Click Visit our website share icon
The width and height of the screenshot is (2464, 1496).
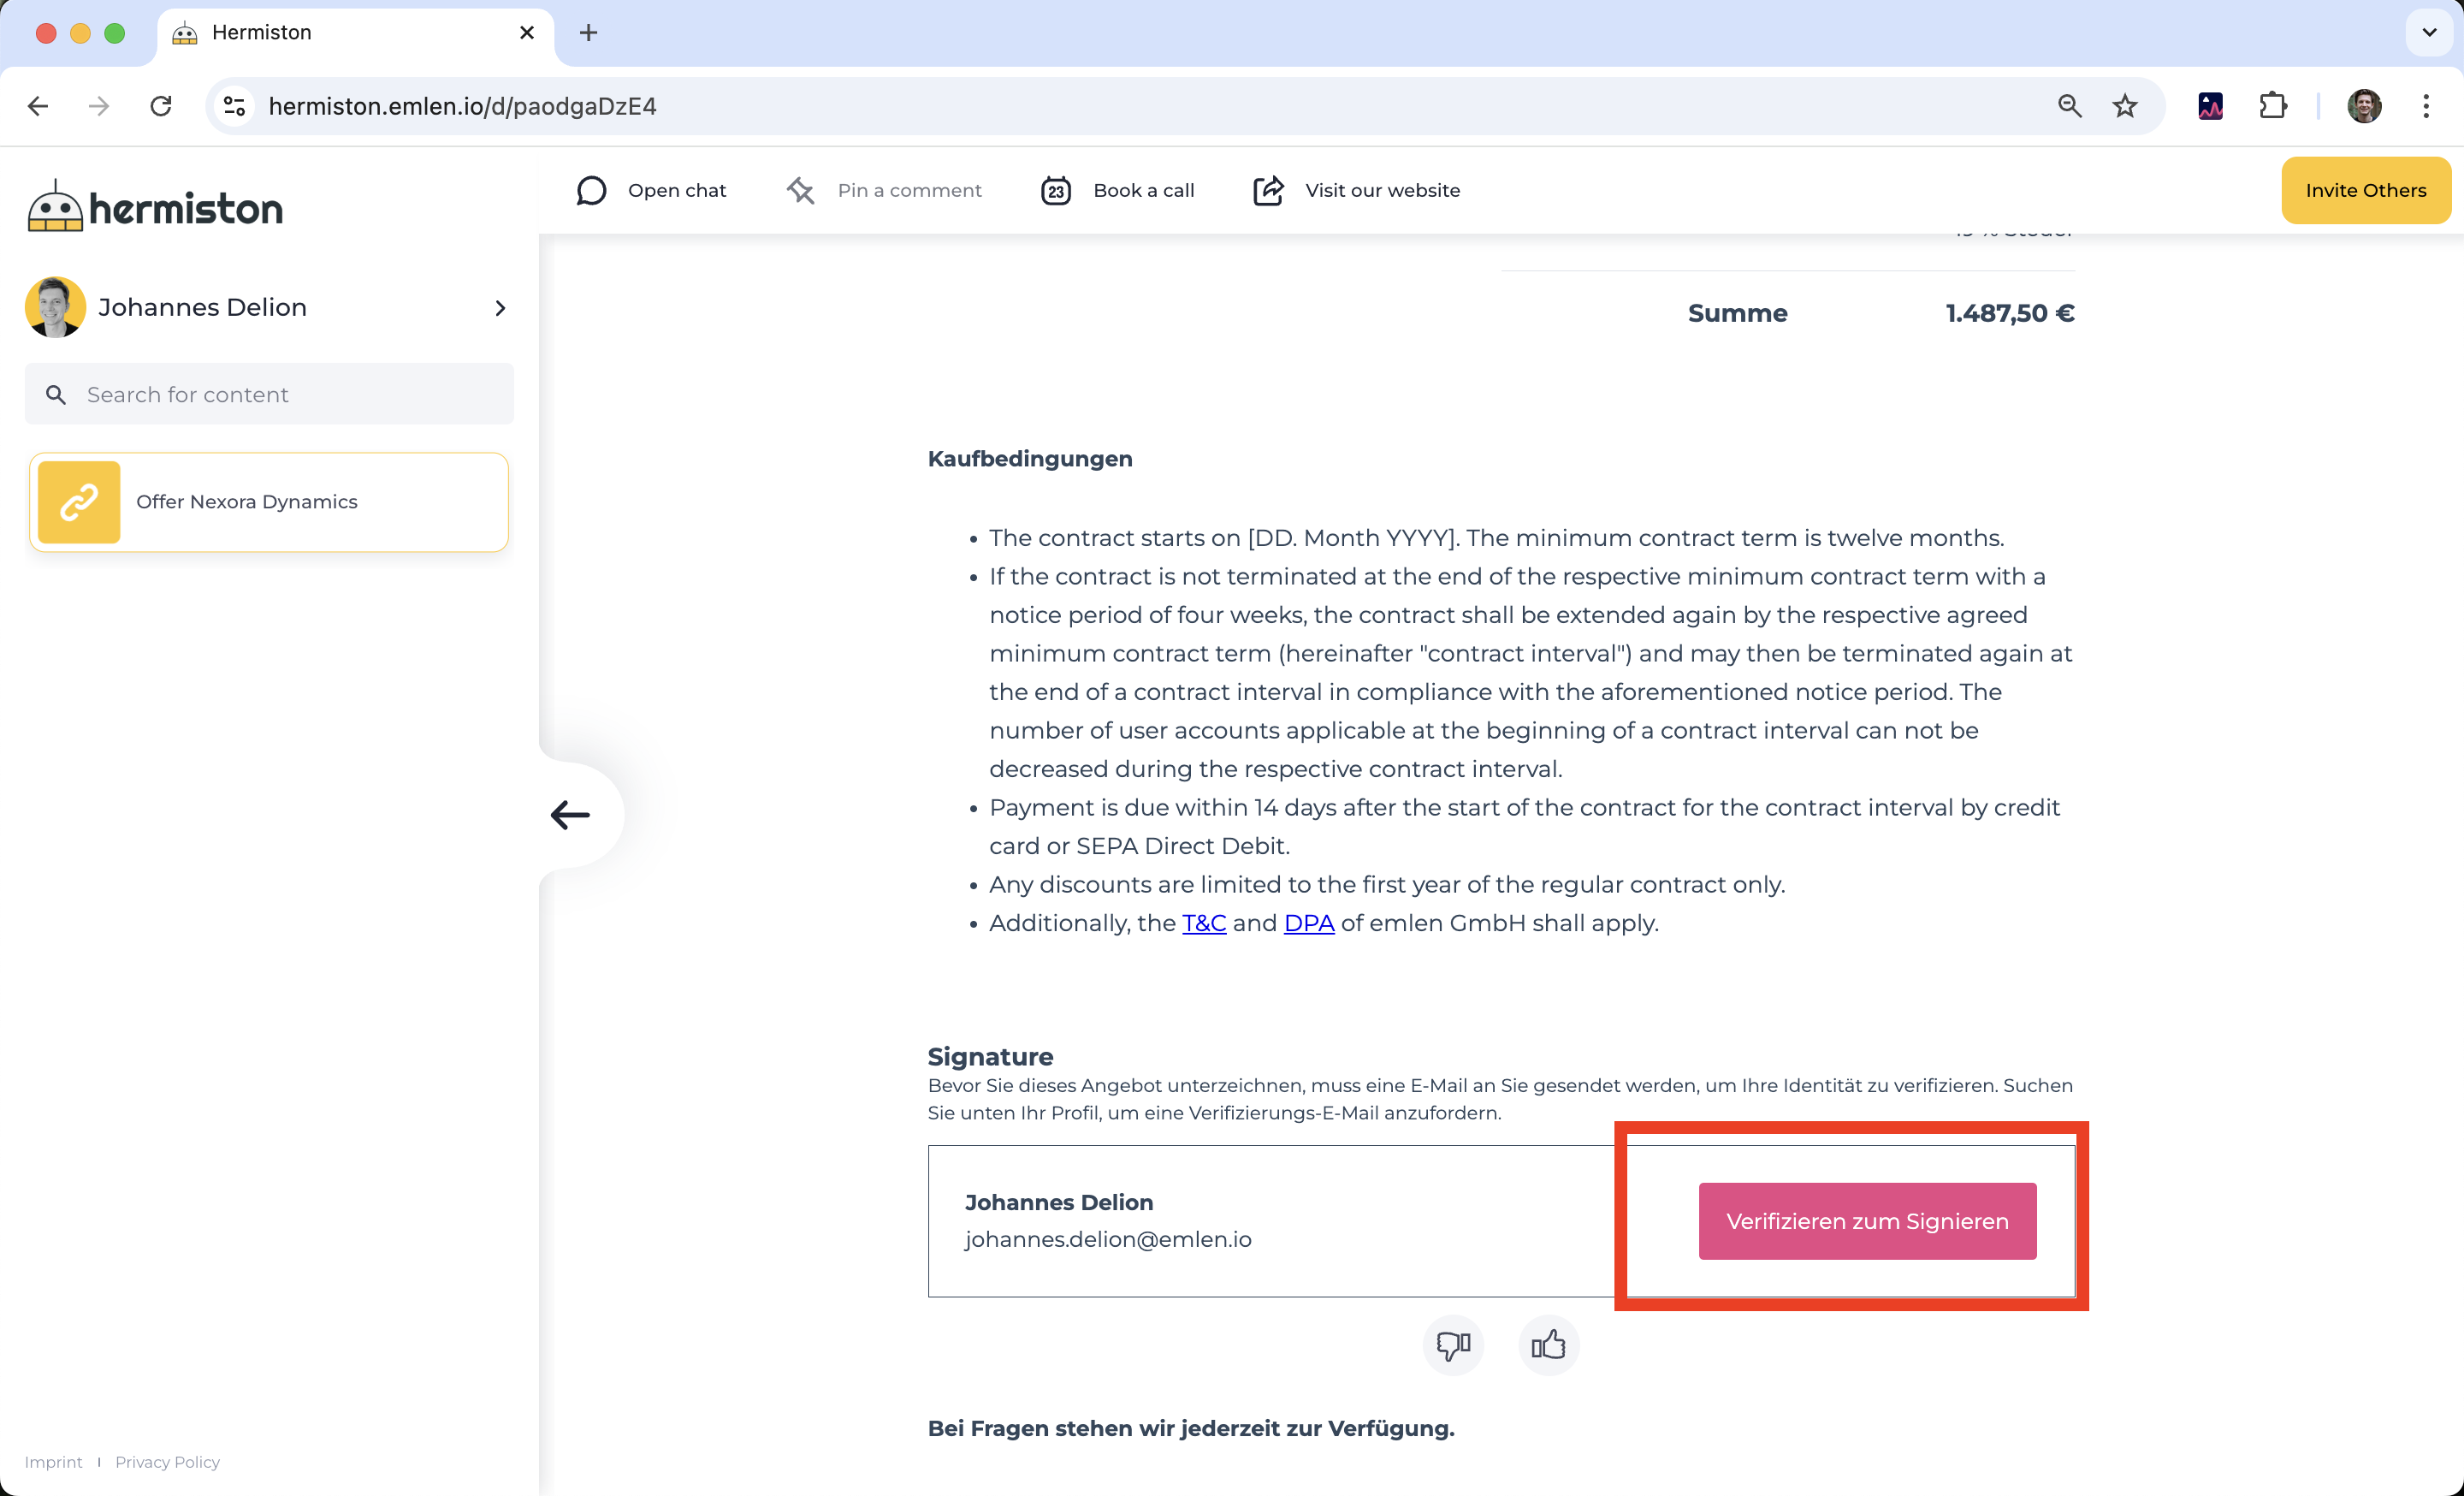click(1268, 190)
